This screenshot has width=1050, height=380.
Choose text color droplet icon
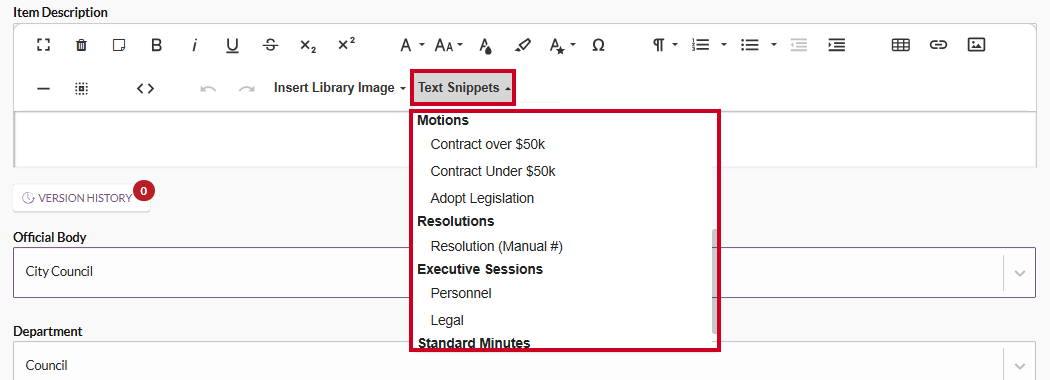coord(485,45)
